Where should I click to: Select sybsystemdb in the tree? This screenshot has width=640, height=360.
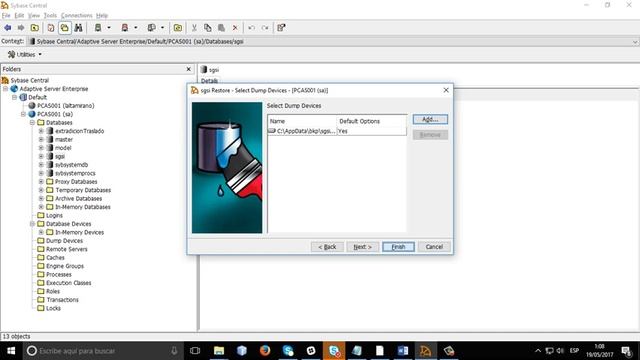click(71, 165)
